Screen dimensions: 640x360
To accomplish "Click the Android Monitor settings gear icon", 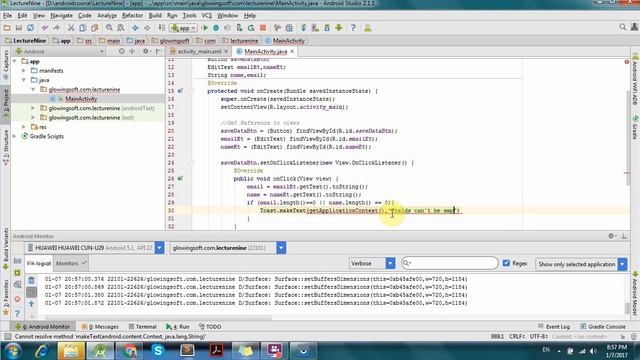I will click(611, 236).
